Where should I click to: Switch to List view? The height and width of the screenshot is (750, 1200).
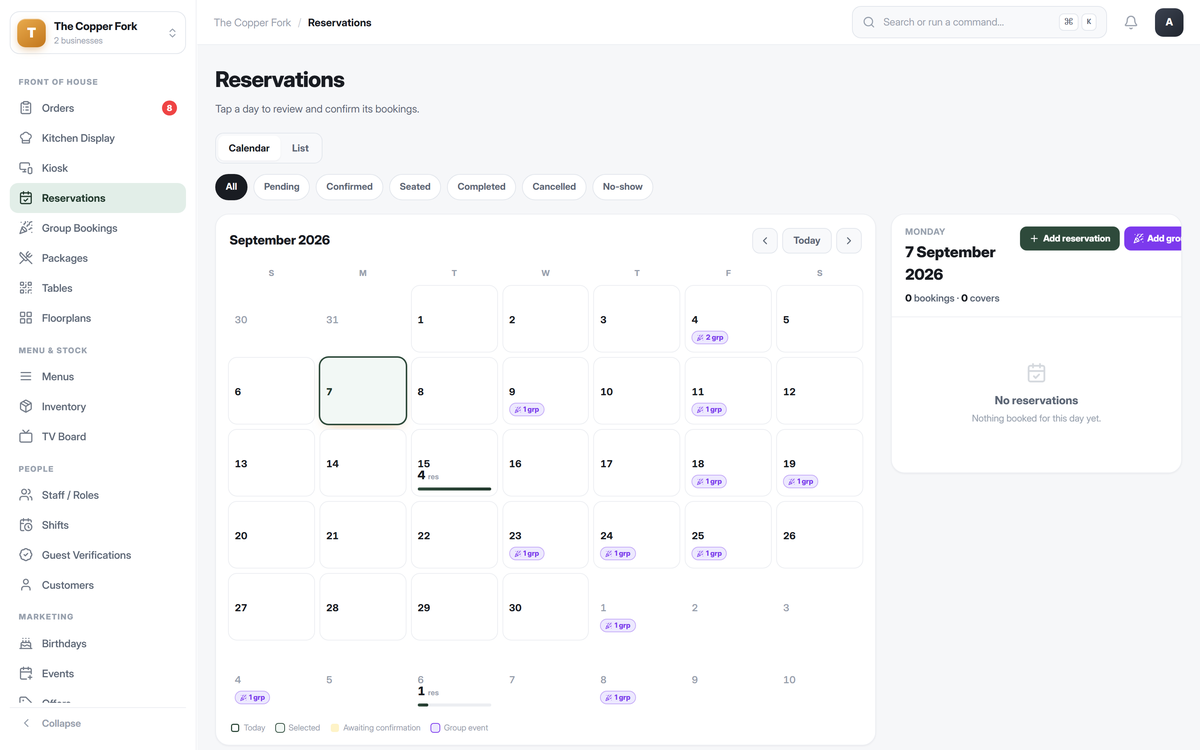coord(300,148)
